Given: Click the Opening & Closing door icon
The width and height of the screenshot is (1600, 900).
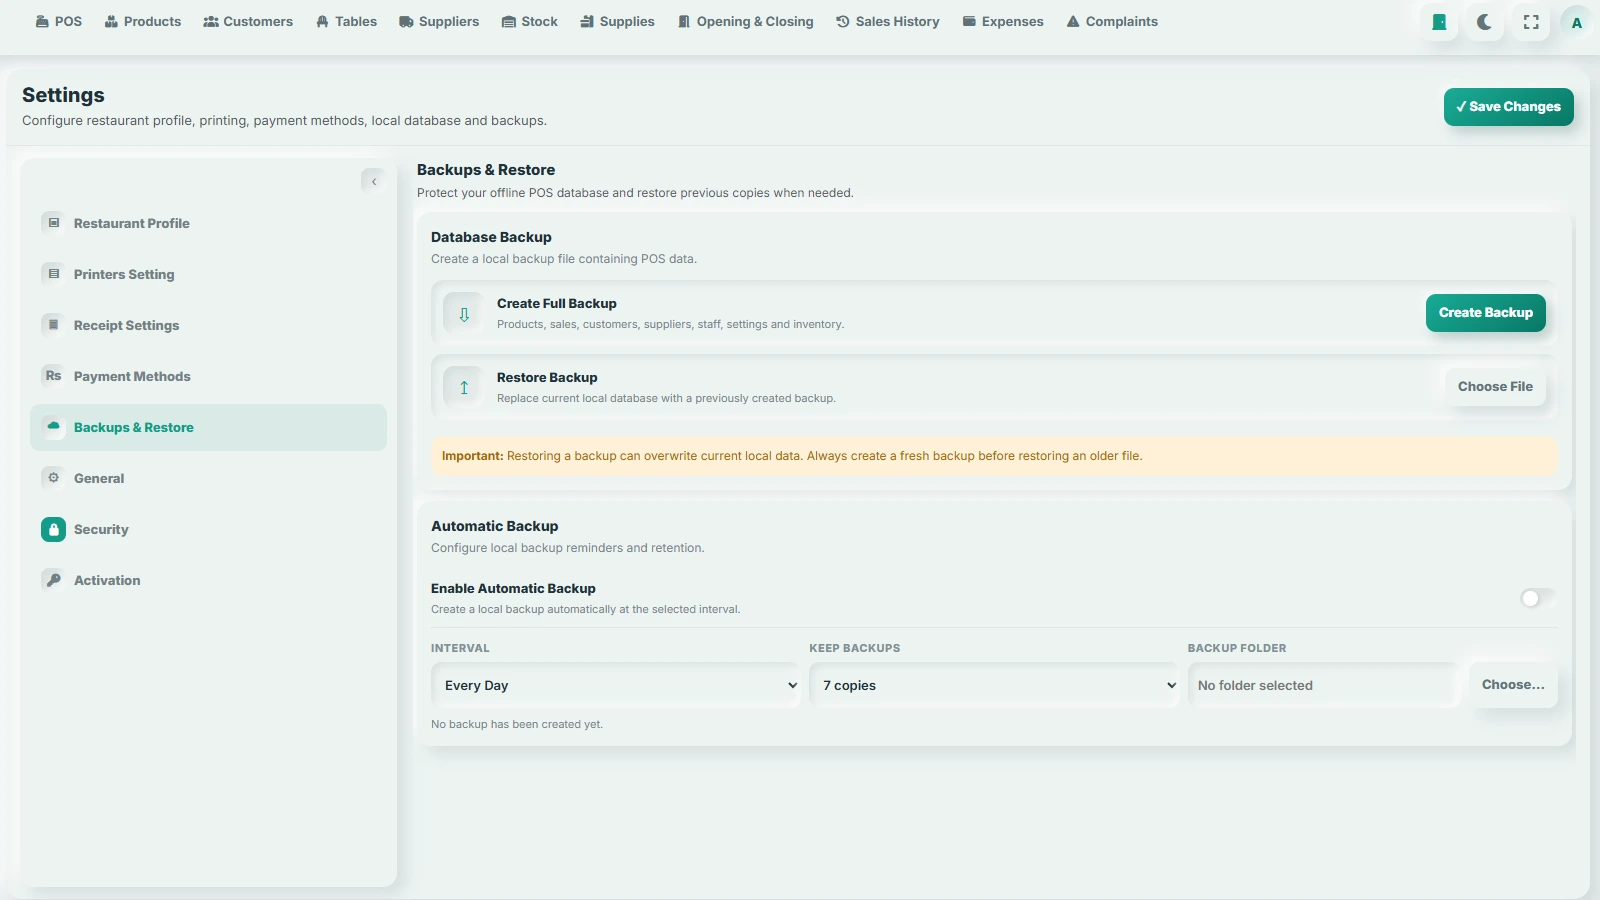Looking at the screenshot, I should (684, 21).
